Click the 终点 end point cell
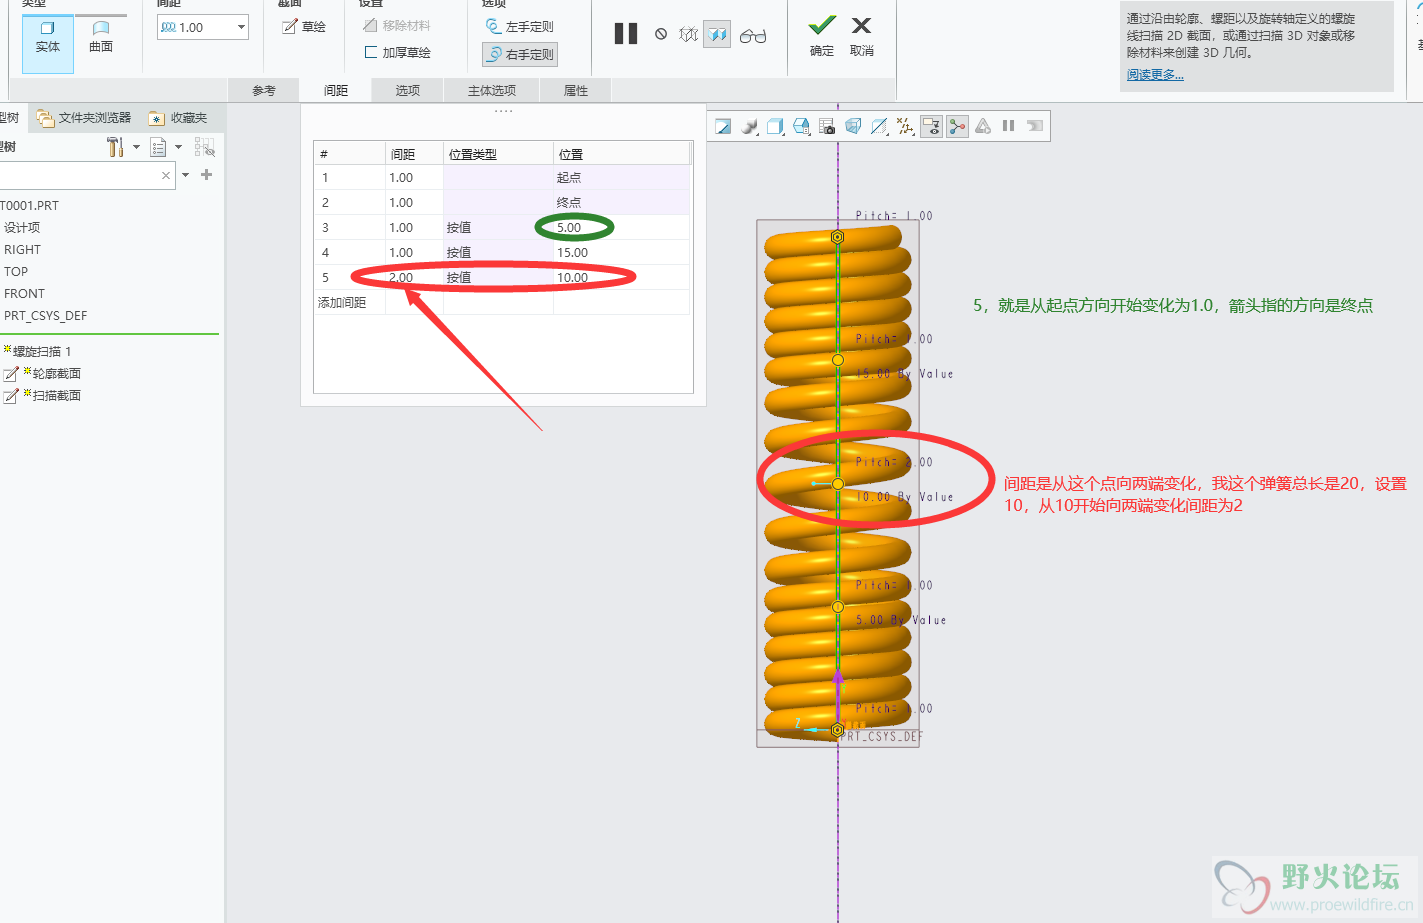Image resolution: width=1423 pixels, height=923 pixels. [x=569, y=202]
